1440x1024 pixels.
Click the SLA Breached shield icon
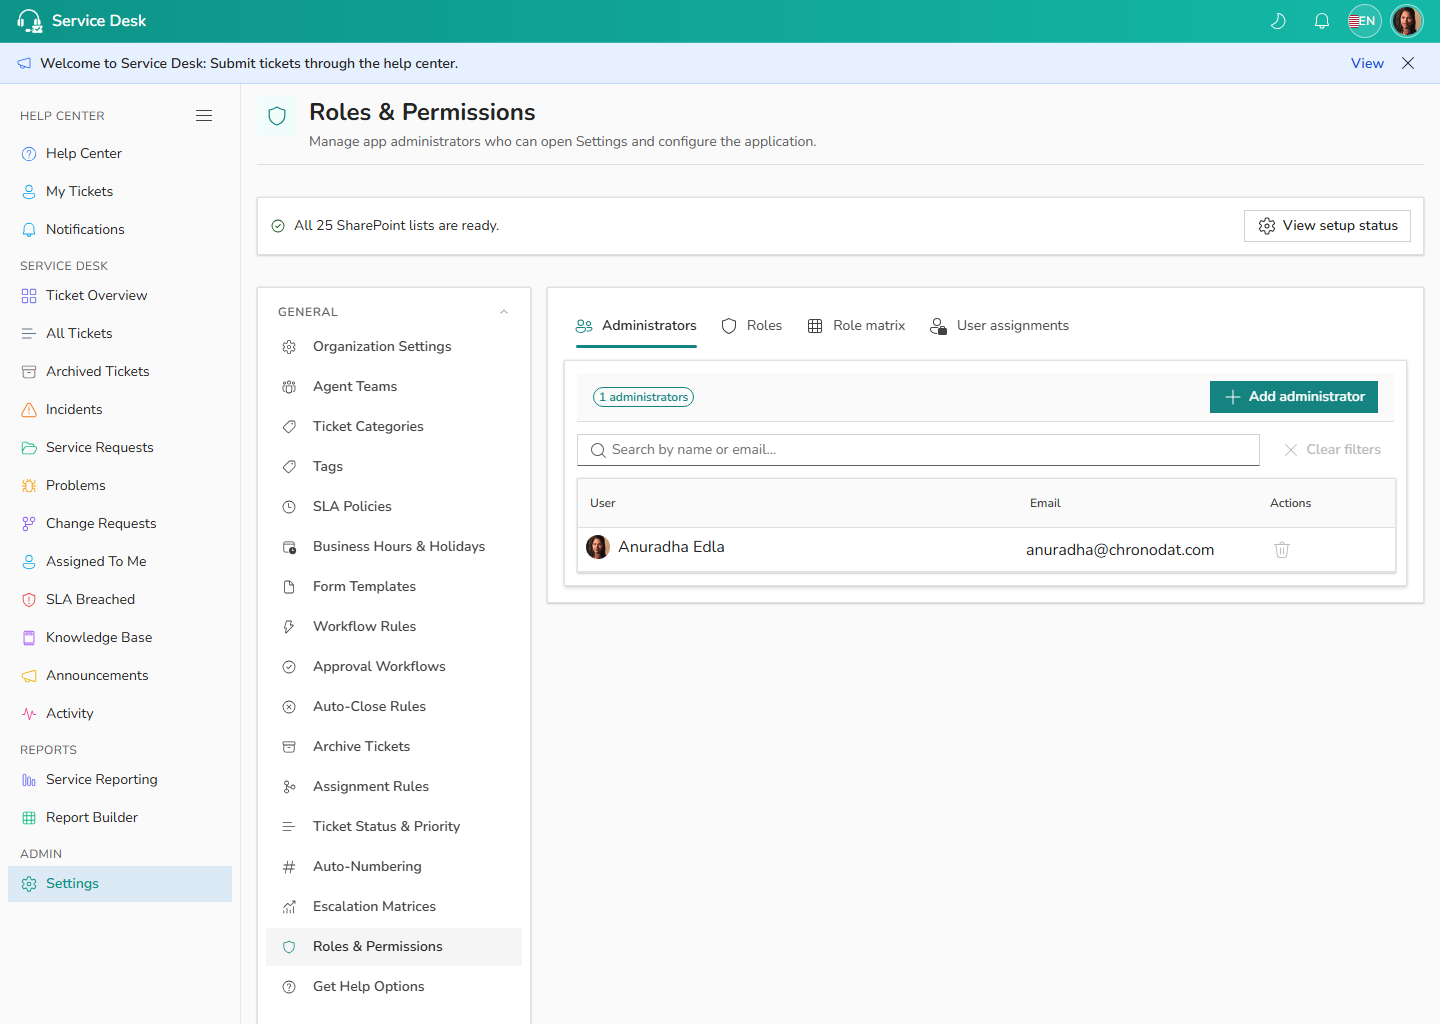29,599
